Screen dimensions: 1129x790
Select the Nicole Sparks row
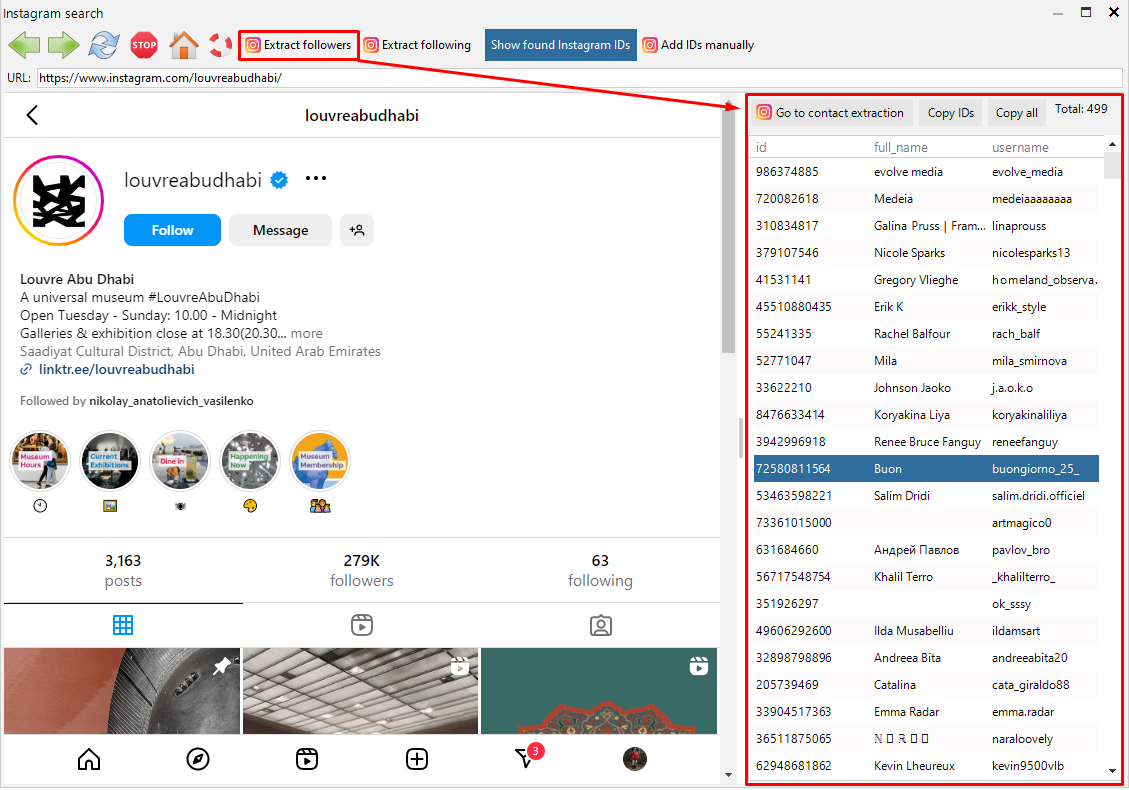point(926,253)
